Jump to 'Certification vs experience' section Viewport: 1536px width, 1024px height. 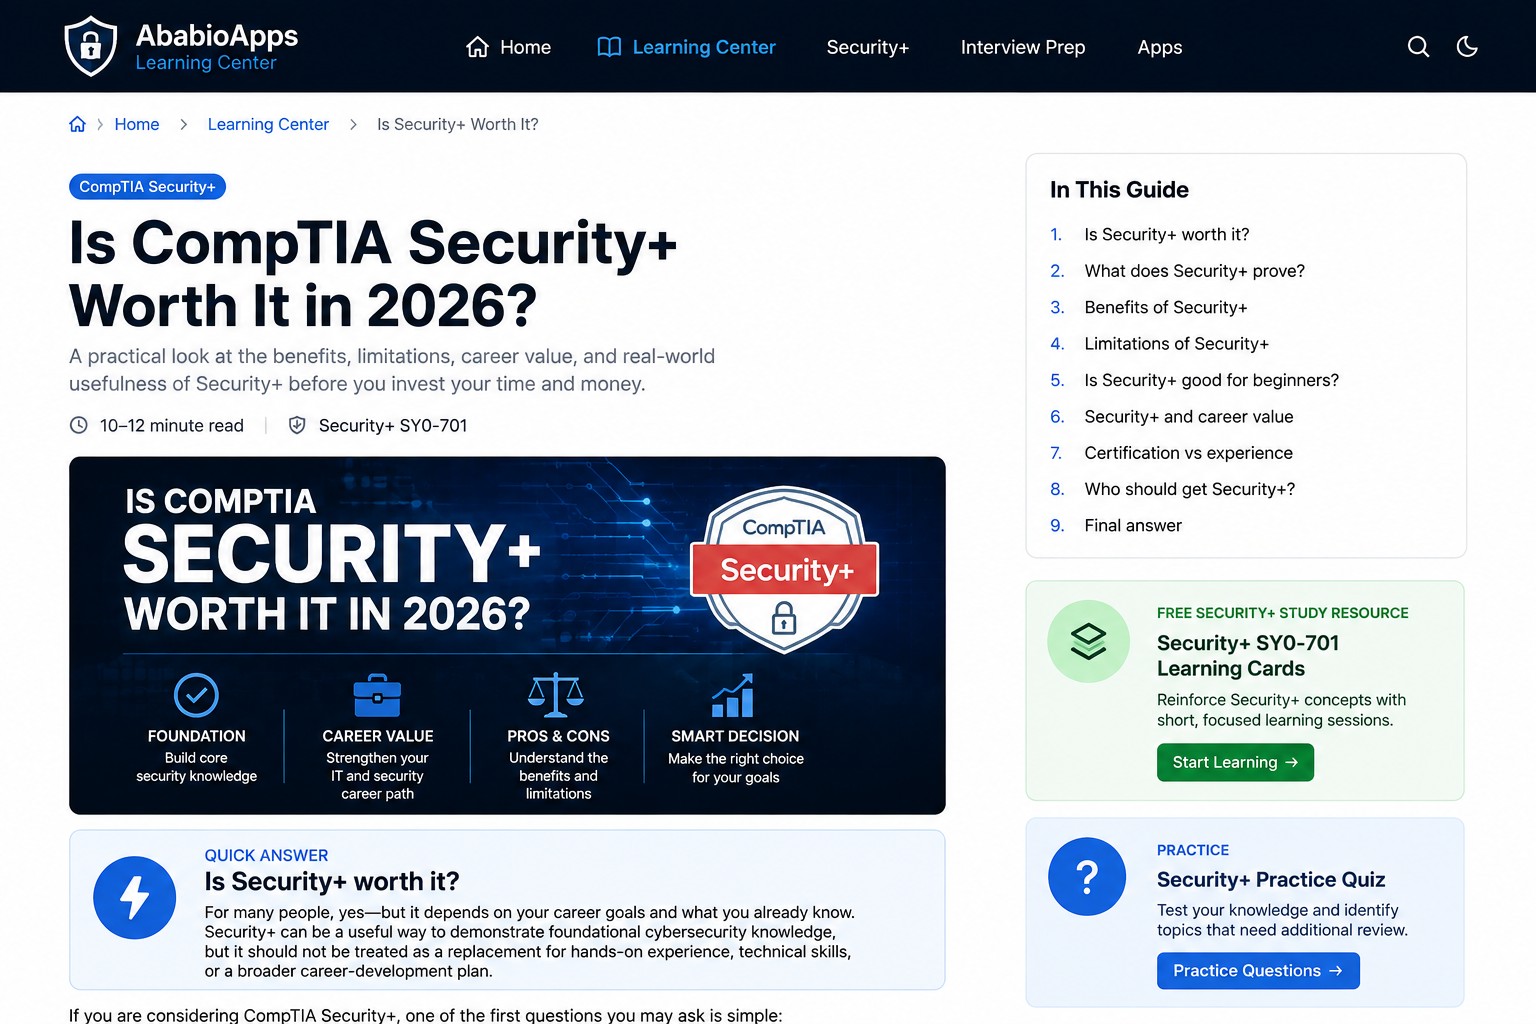pyautogui.click(x=1188, y=453)
